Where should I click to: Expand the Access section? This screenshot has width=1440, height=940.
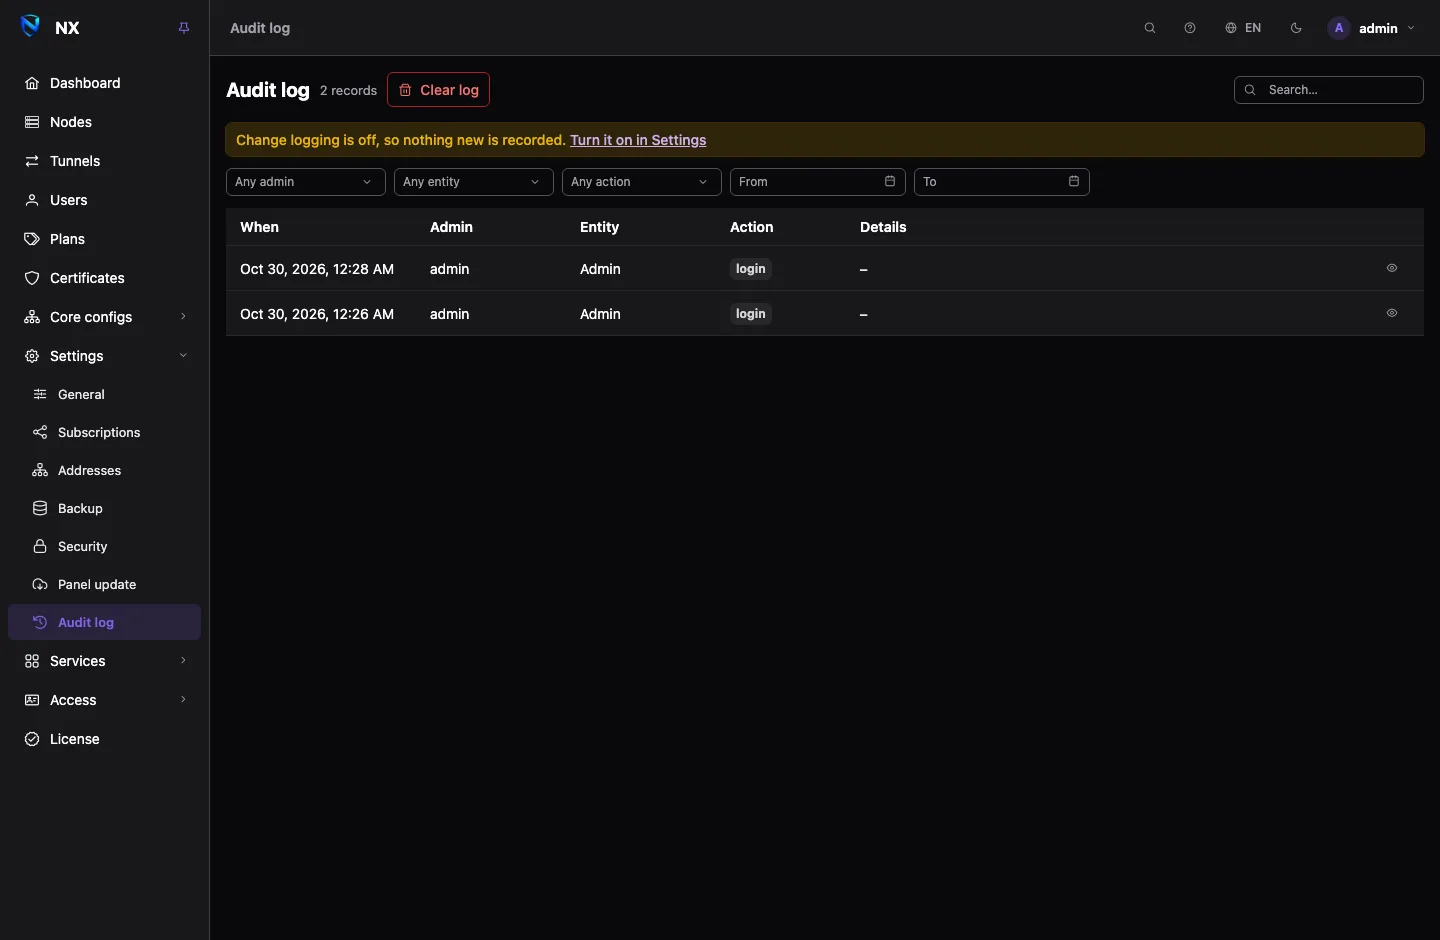pos(104,700)
